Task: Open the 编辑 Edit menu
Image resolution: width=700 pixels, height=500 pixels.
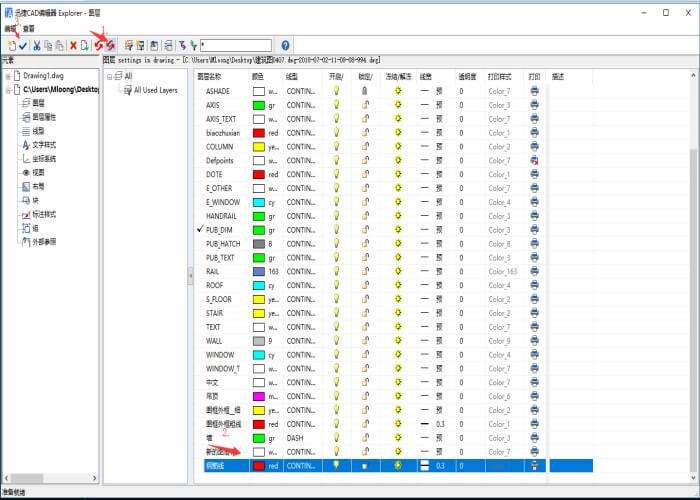Action: pyautogui.click(x=10, y=29)
